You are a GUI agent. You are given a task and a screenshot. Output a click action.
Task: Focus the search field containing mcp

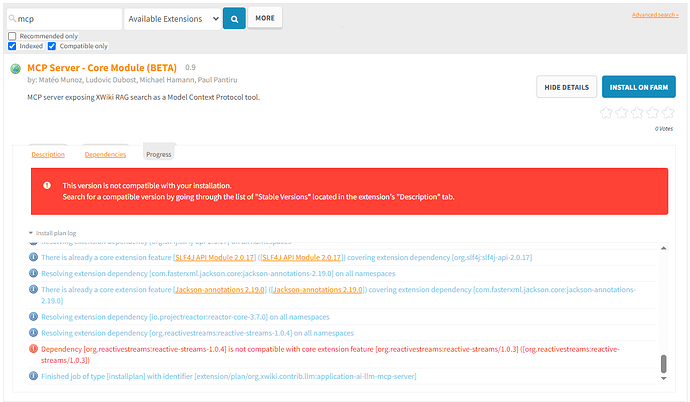(64, 19)
